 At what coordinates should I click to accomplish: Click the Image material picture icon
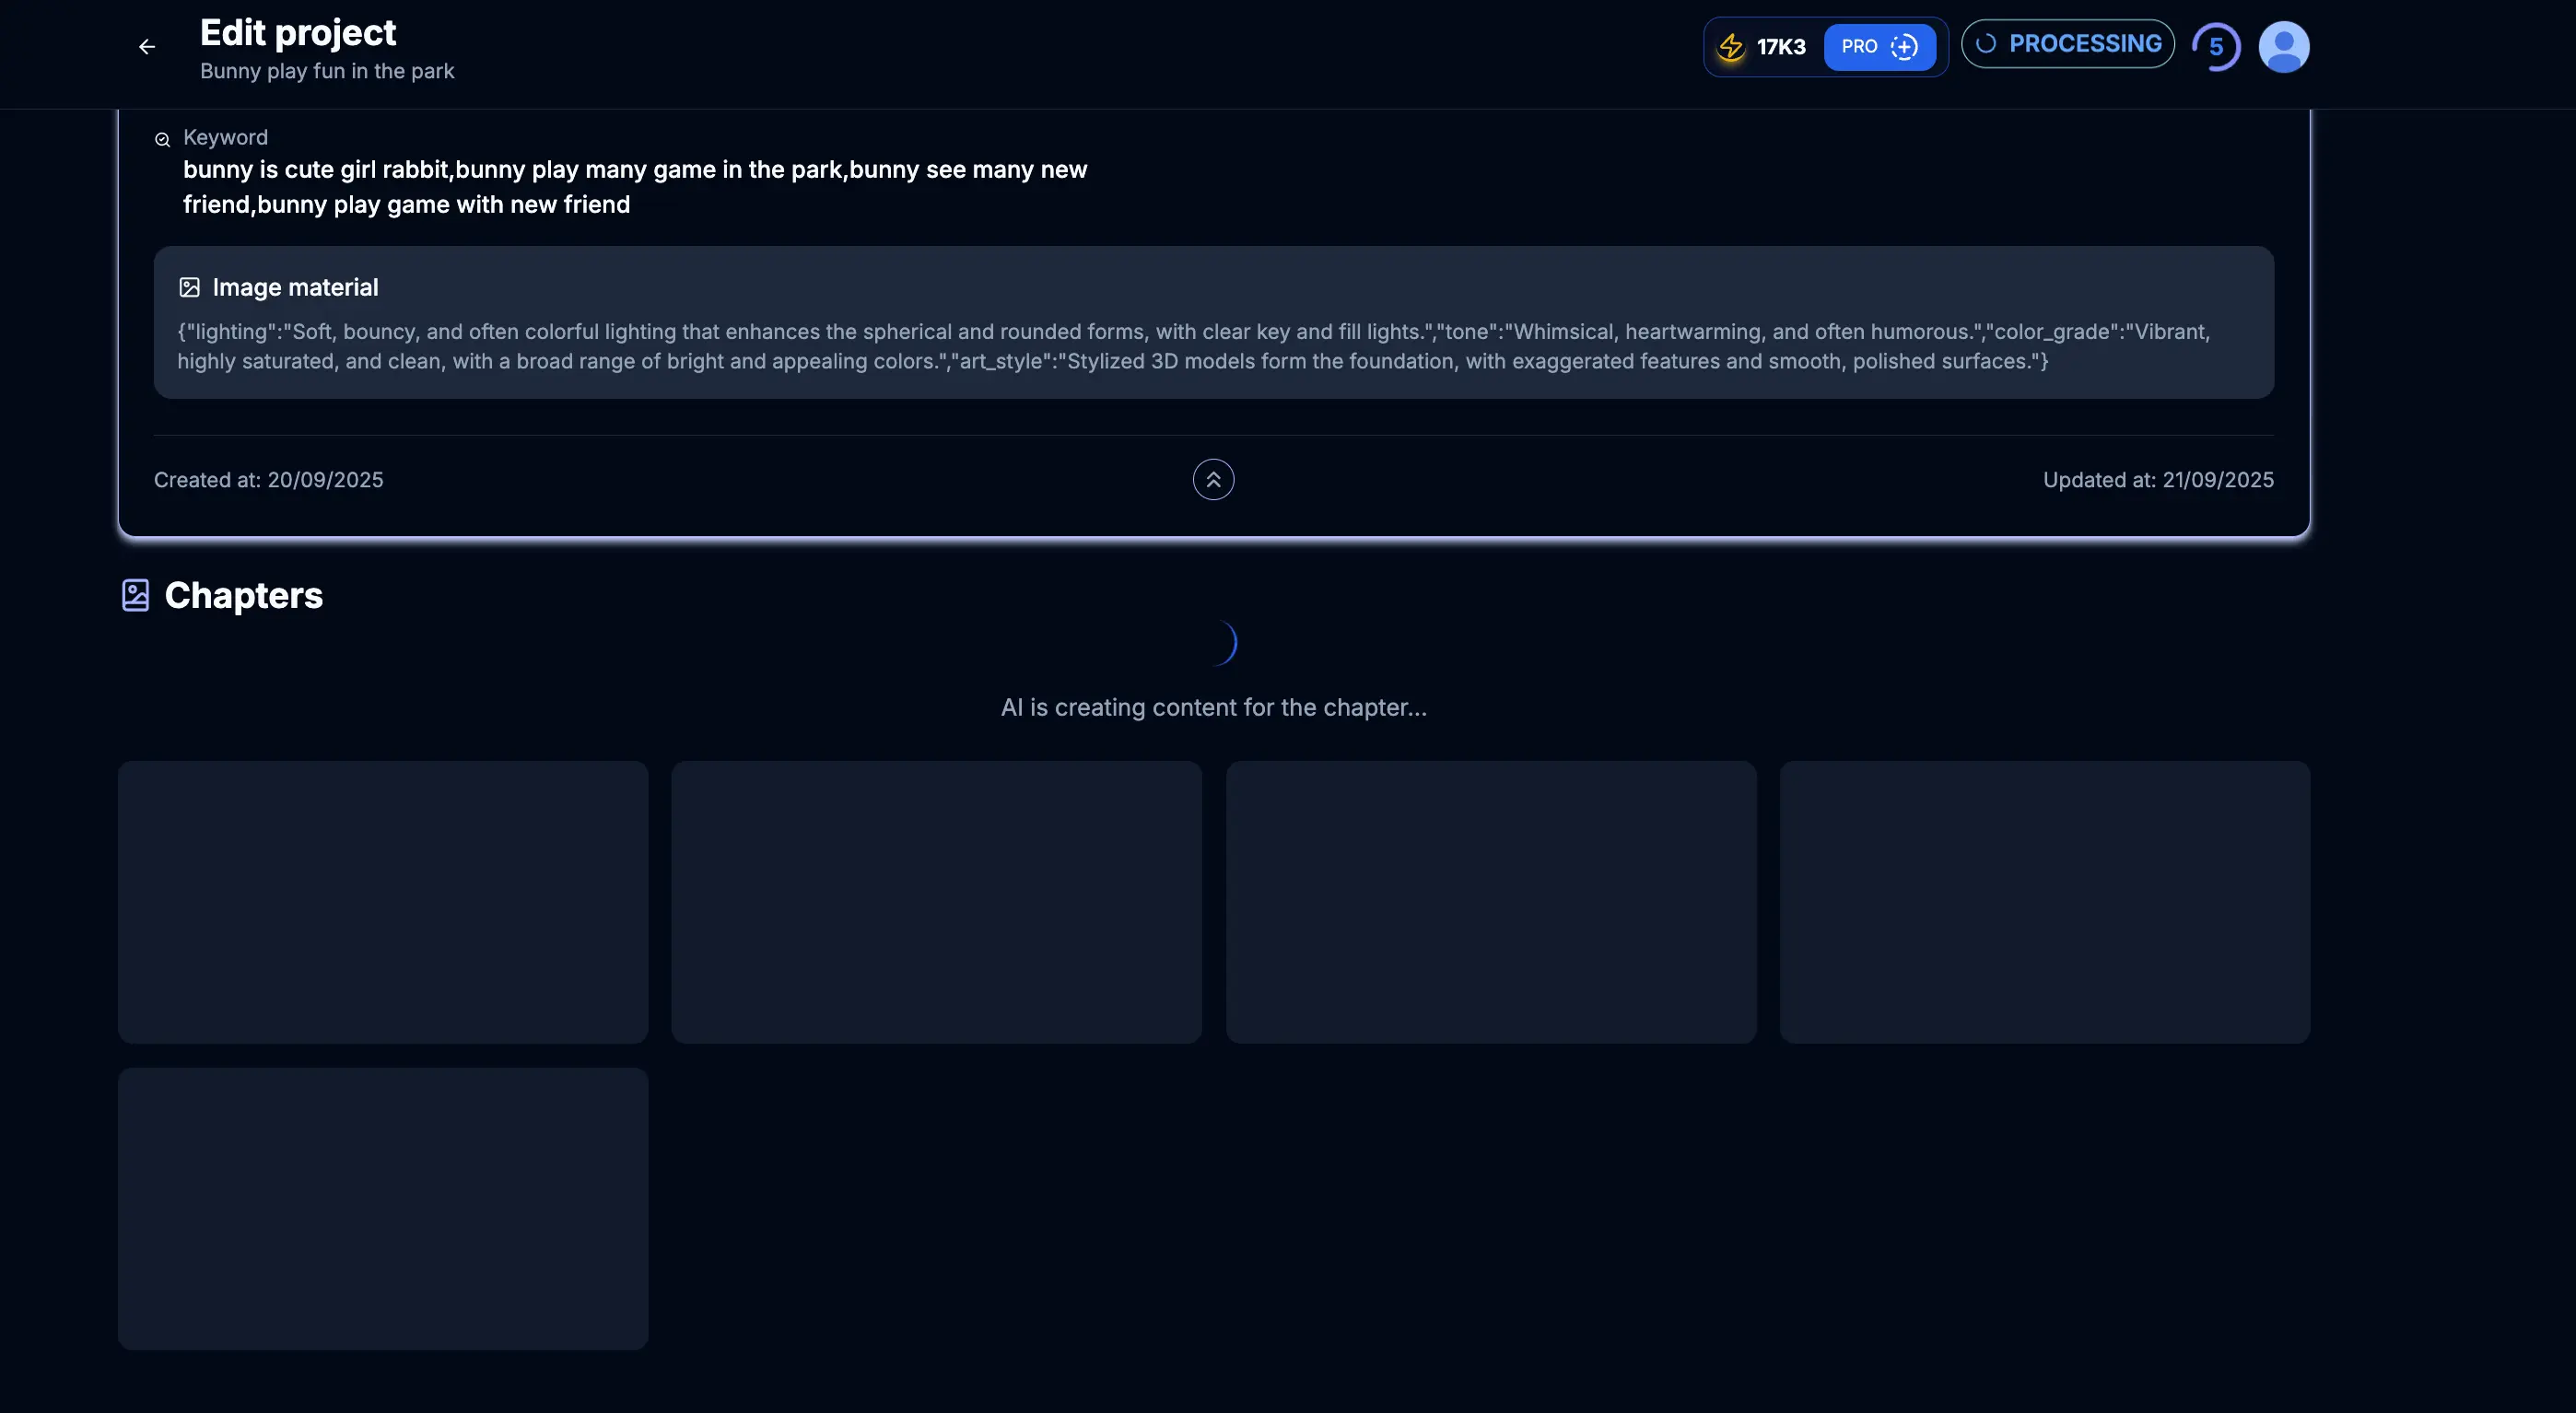click(x=189, y=288)
